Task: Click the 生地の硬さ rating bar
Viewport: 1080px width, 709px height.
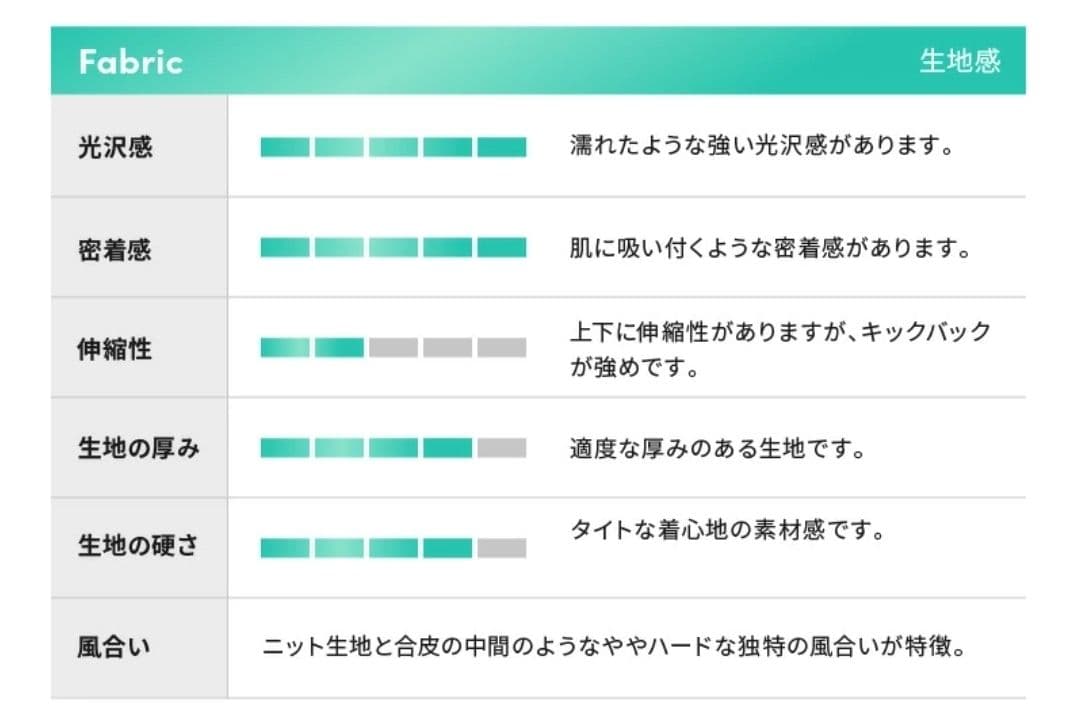Action: (x=393, y=548)
